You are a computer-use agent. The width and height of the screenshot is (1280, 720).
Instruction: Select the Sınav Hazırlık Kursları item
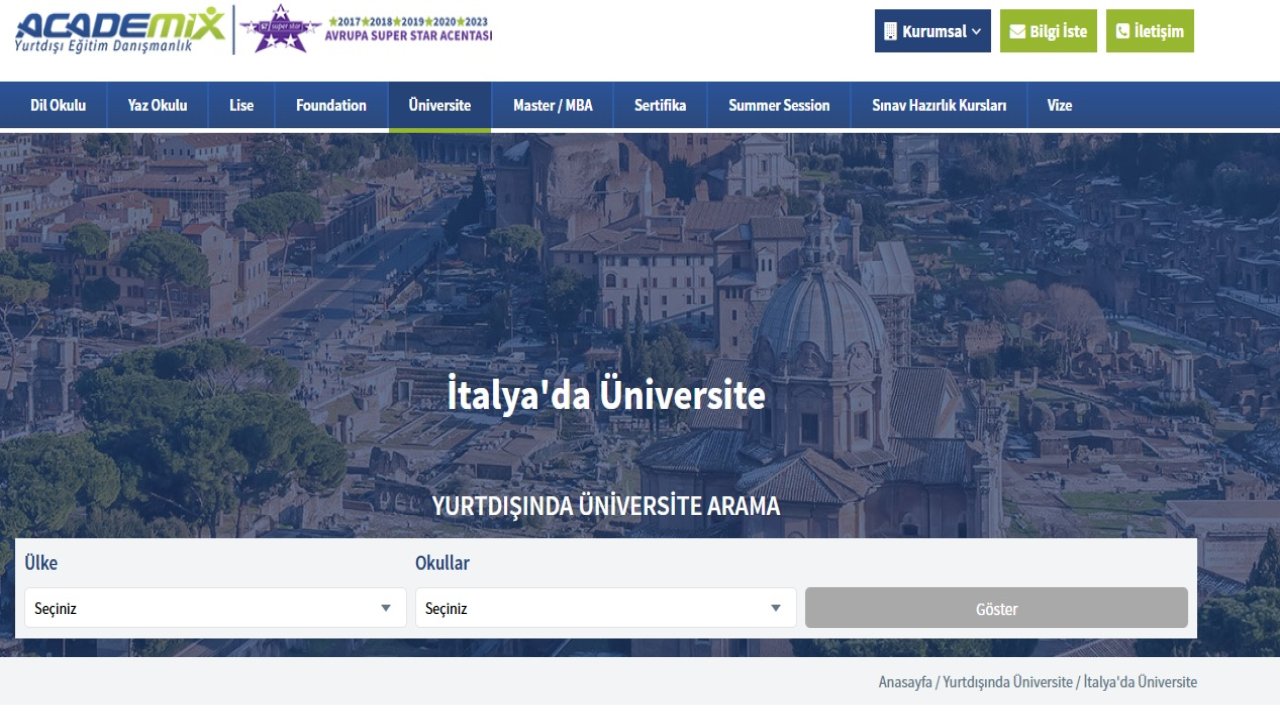(939, 105)
